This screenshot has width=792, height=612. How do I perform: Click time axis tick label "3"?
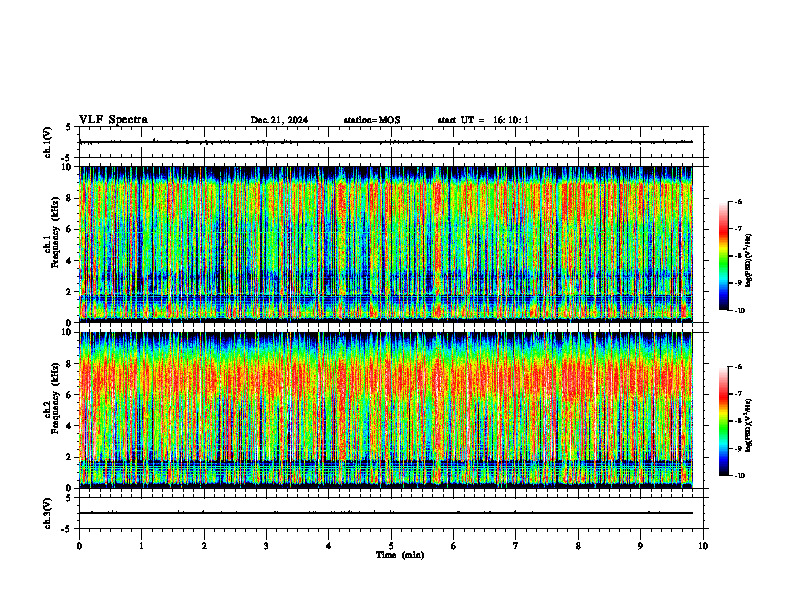266,546
